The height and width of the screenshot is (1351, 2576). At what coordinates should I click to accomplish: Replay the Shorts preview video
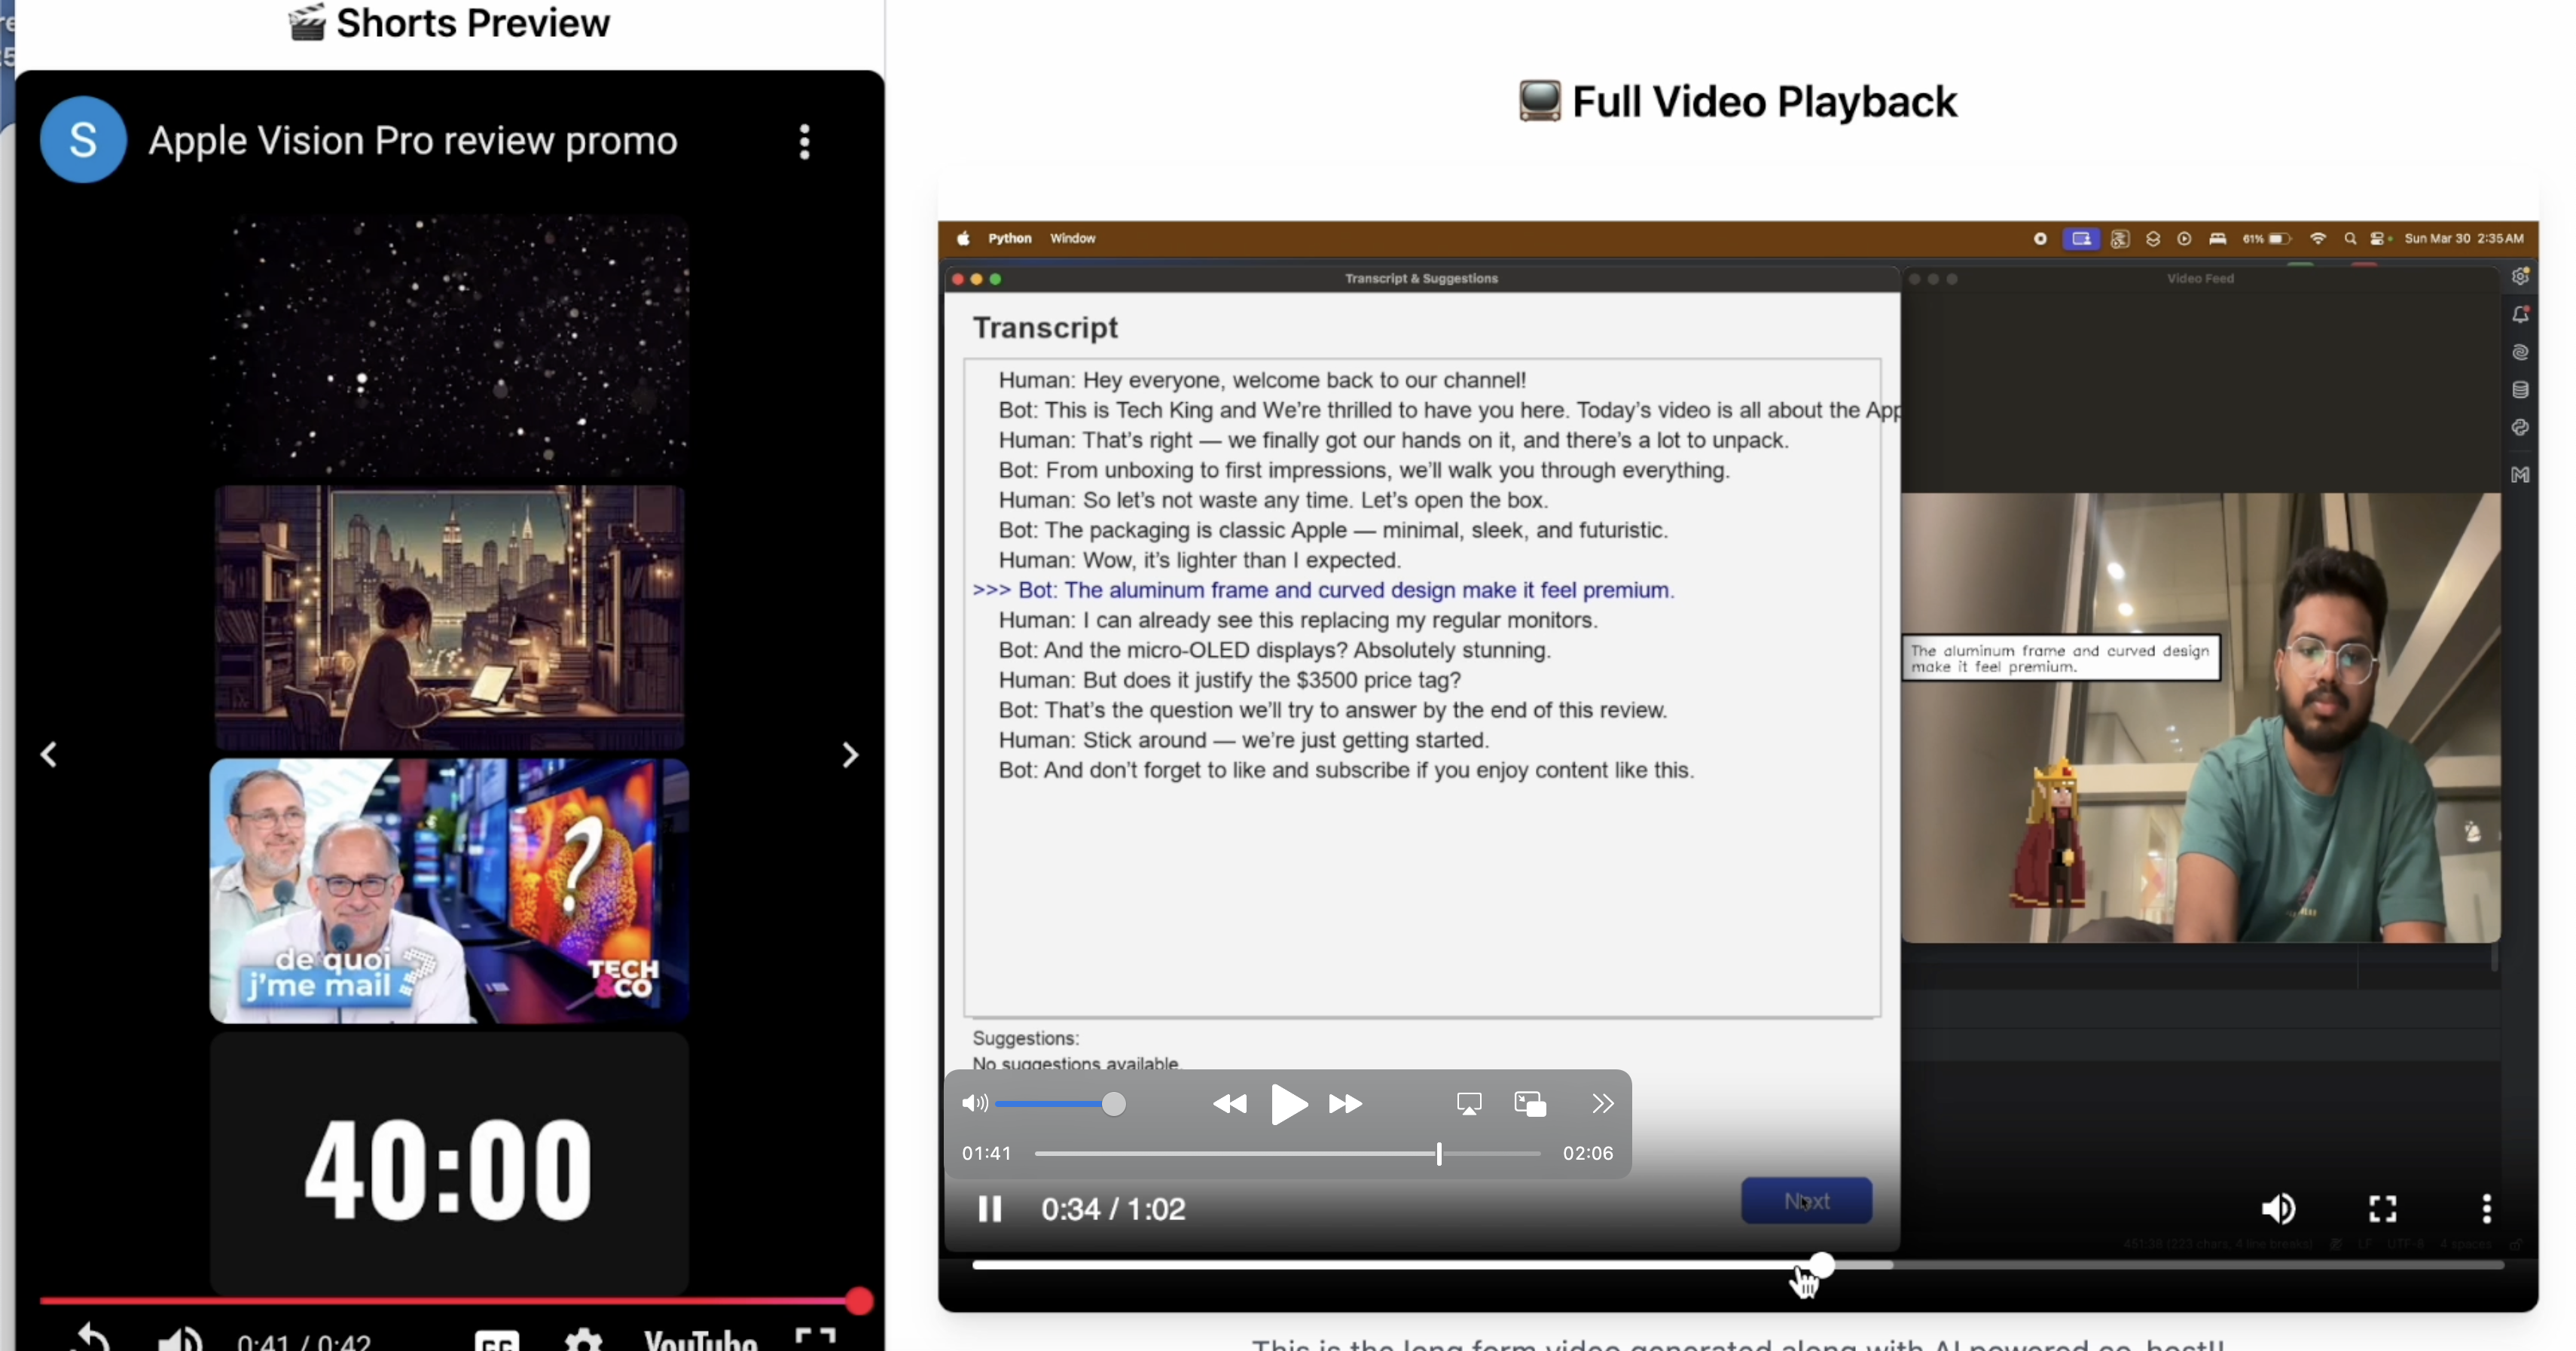[90, 1338]
